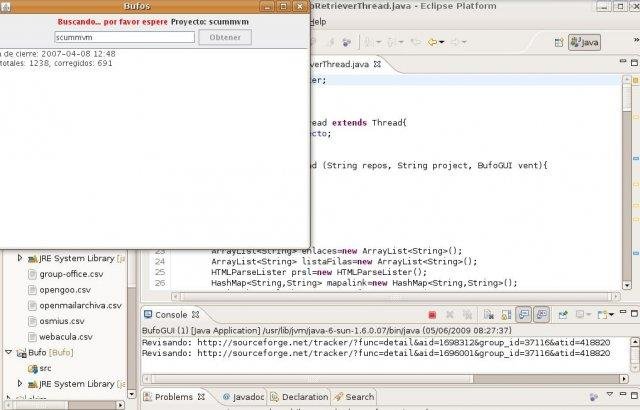Open the Back navigation history dropdown

tap(442, 42)
